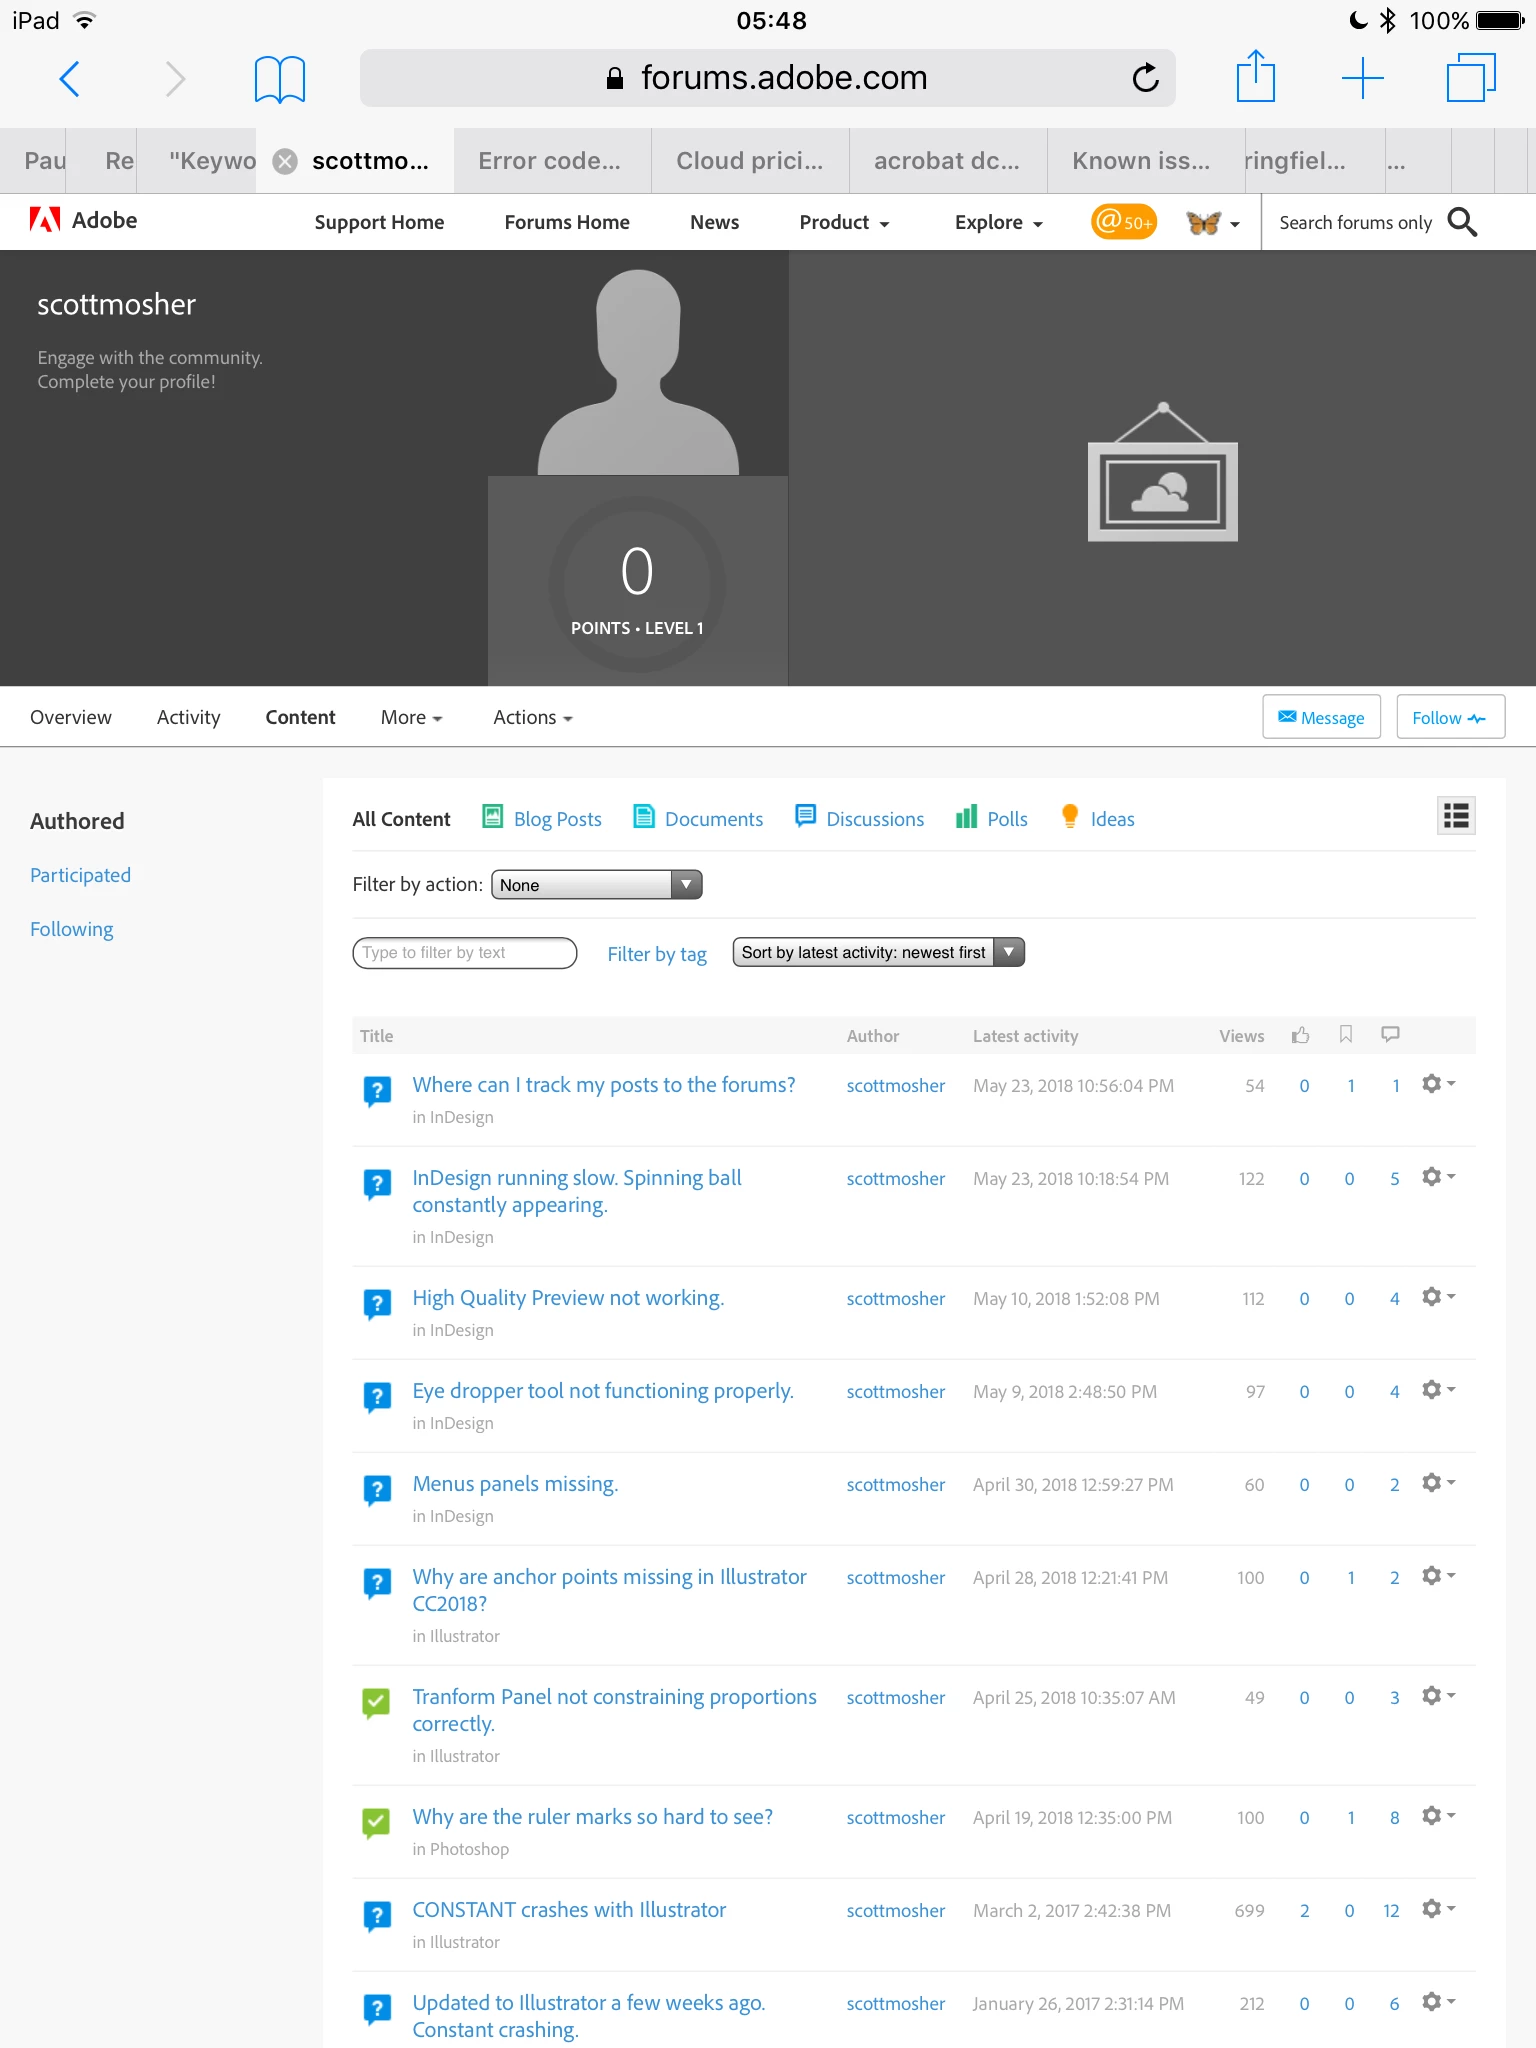This screenshot has height=2048, width=1536.
Task: Sort by the replies comment column icon
Action: click(1390, 1035)
